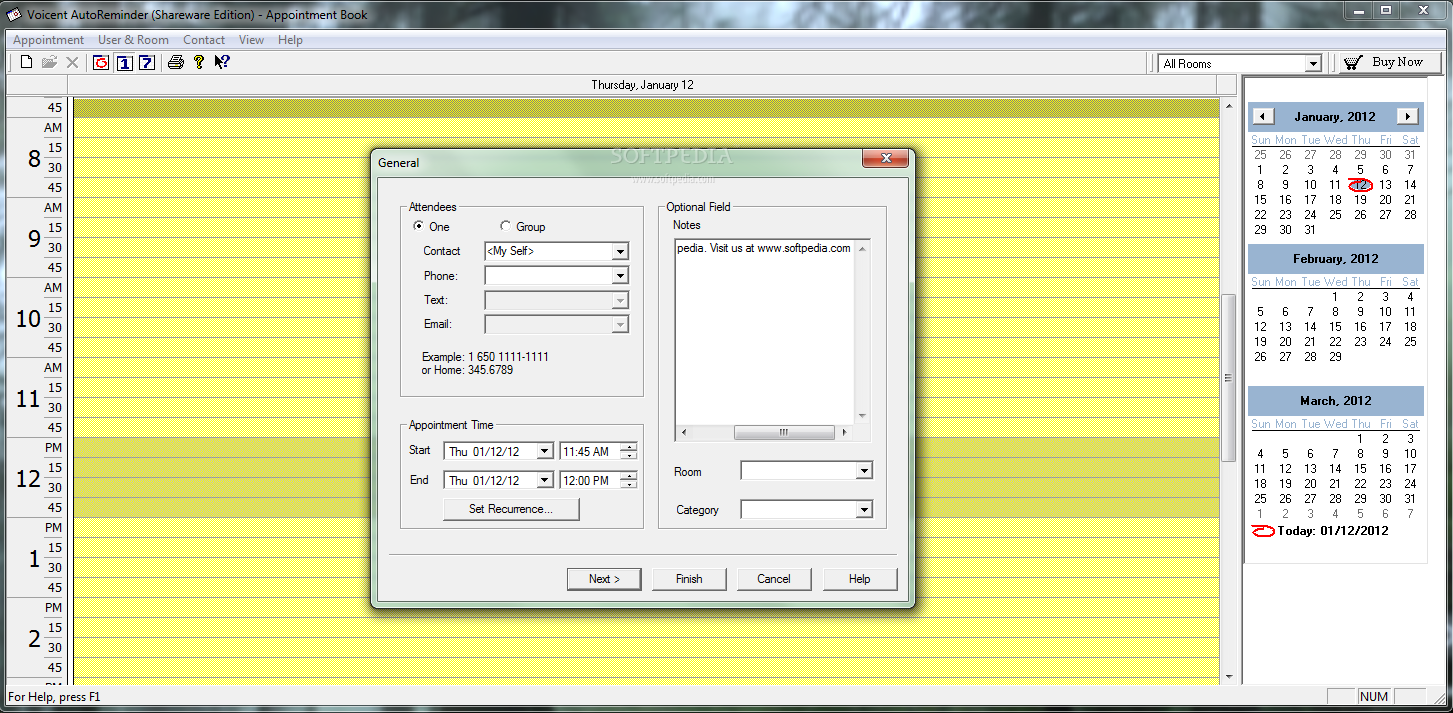
Task: Select March 15 in the calendar
Action: tap(1360, 469)
